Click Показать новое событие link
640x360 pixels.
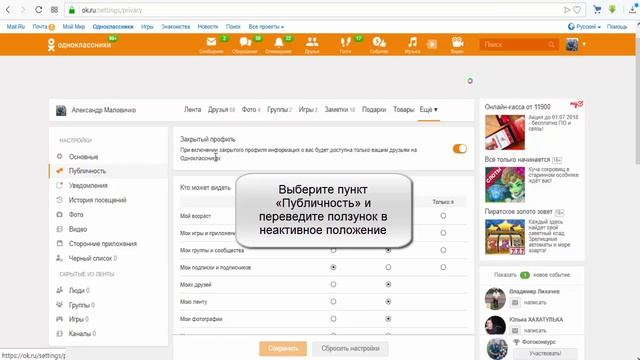532,275
